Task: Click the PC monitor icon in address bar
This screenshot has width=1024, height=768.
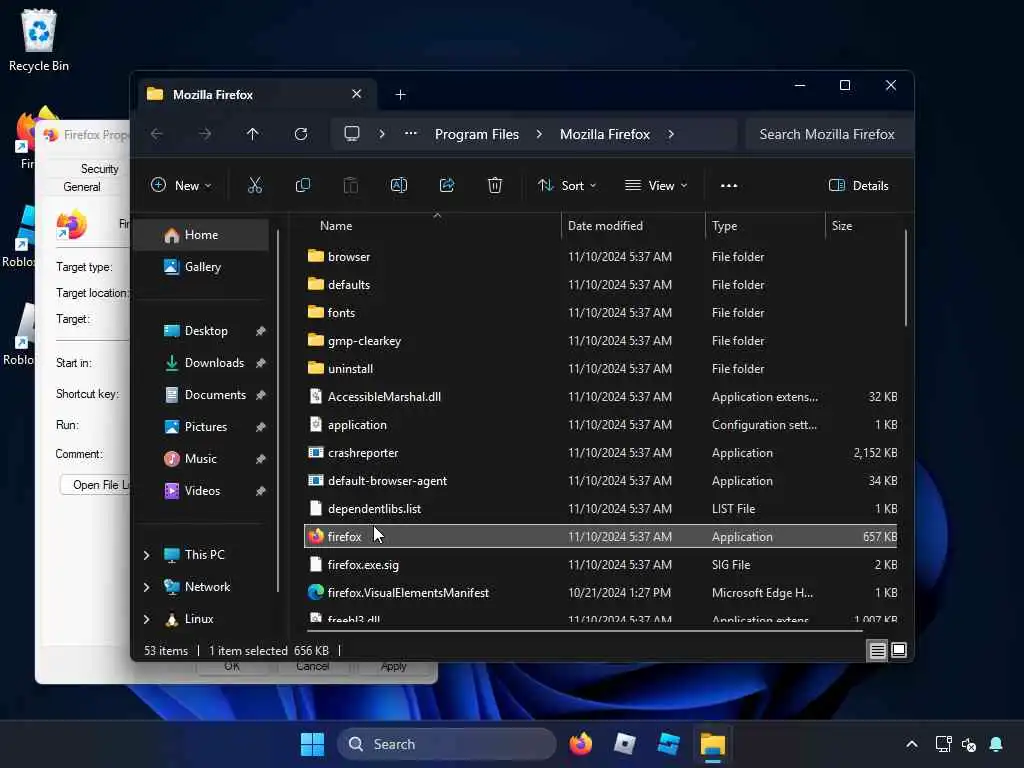Action: click(x=352, y=134)
